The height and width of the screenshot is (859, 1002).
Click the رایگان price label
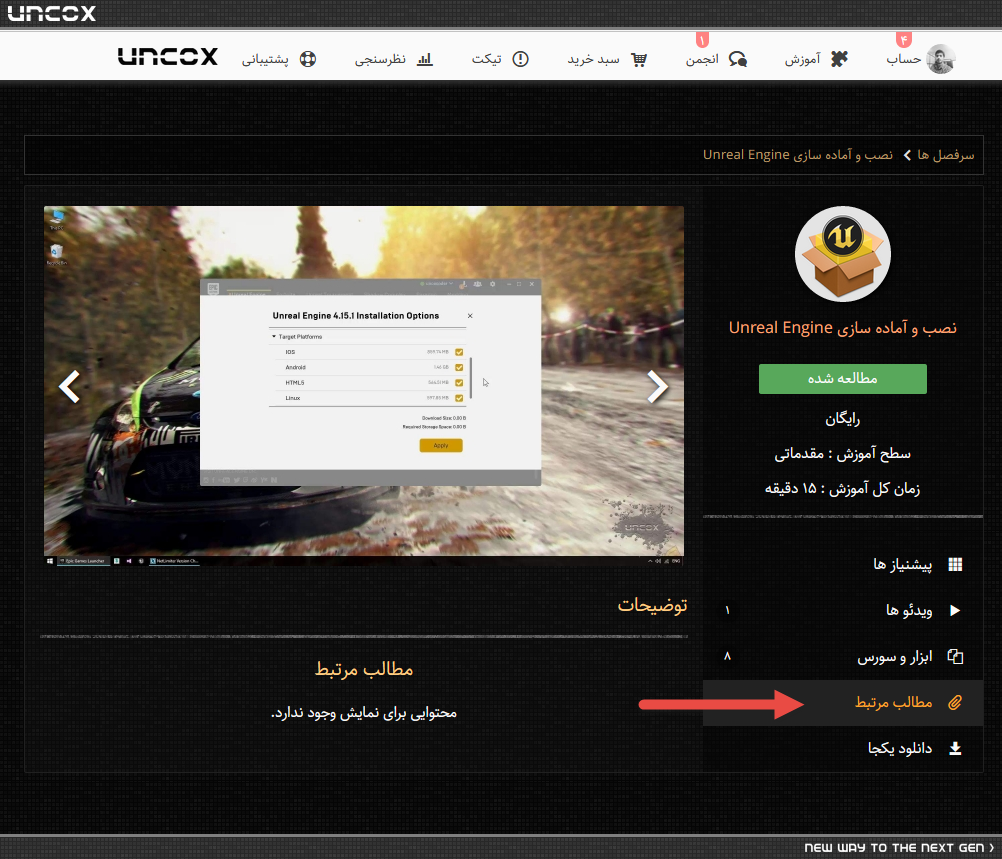[x=842, y=419]
